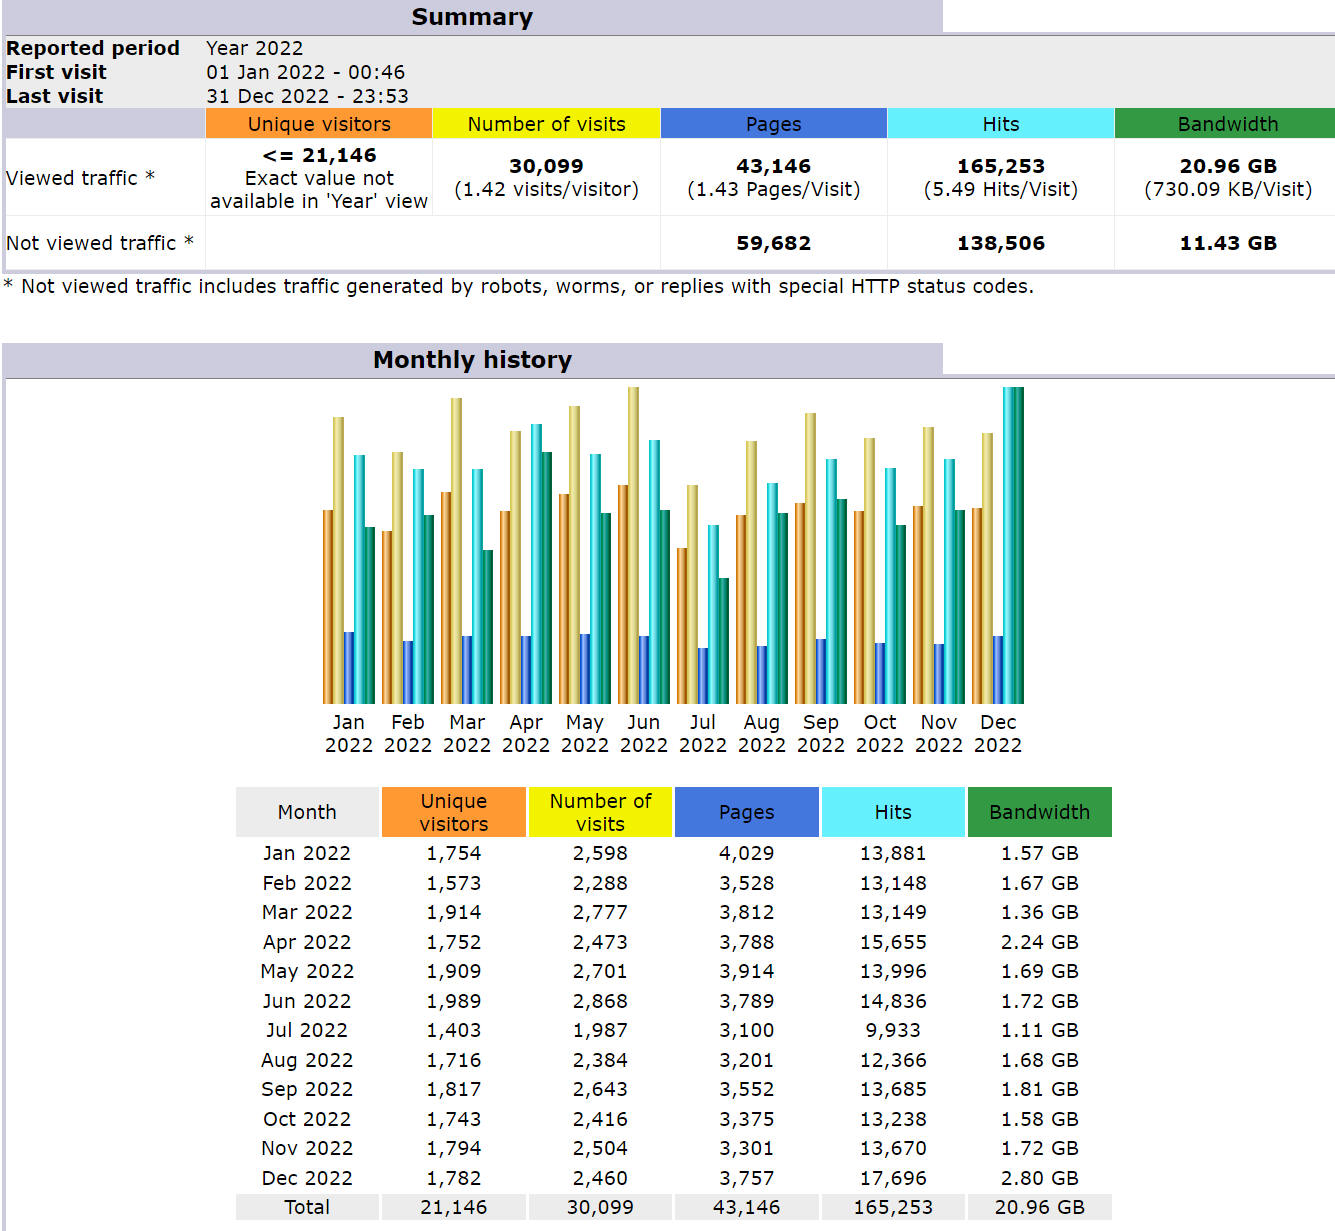This screenshot has height=1231, width=1335.
Task: Select the blue Pages header in monthly table
Action: click(746, 812)
